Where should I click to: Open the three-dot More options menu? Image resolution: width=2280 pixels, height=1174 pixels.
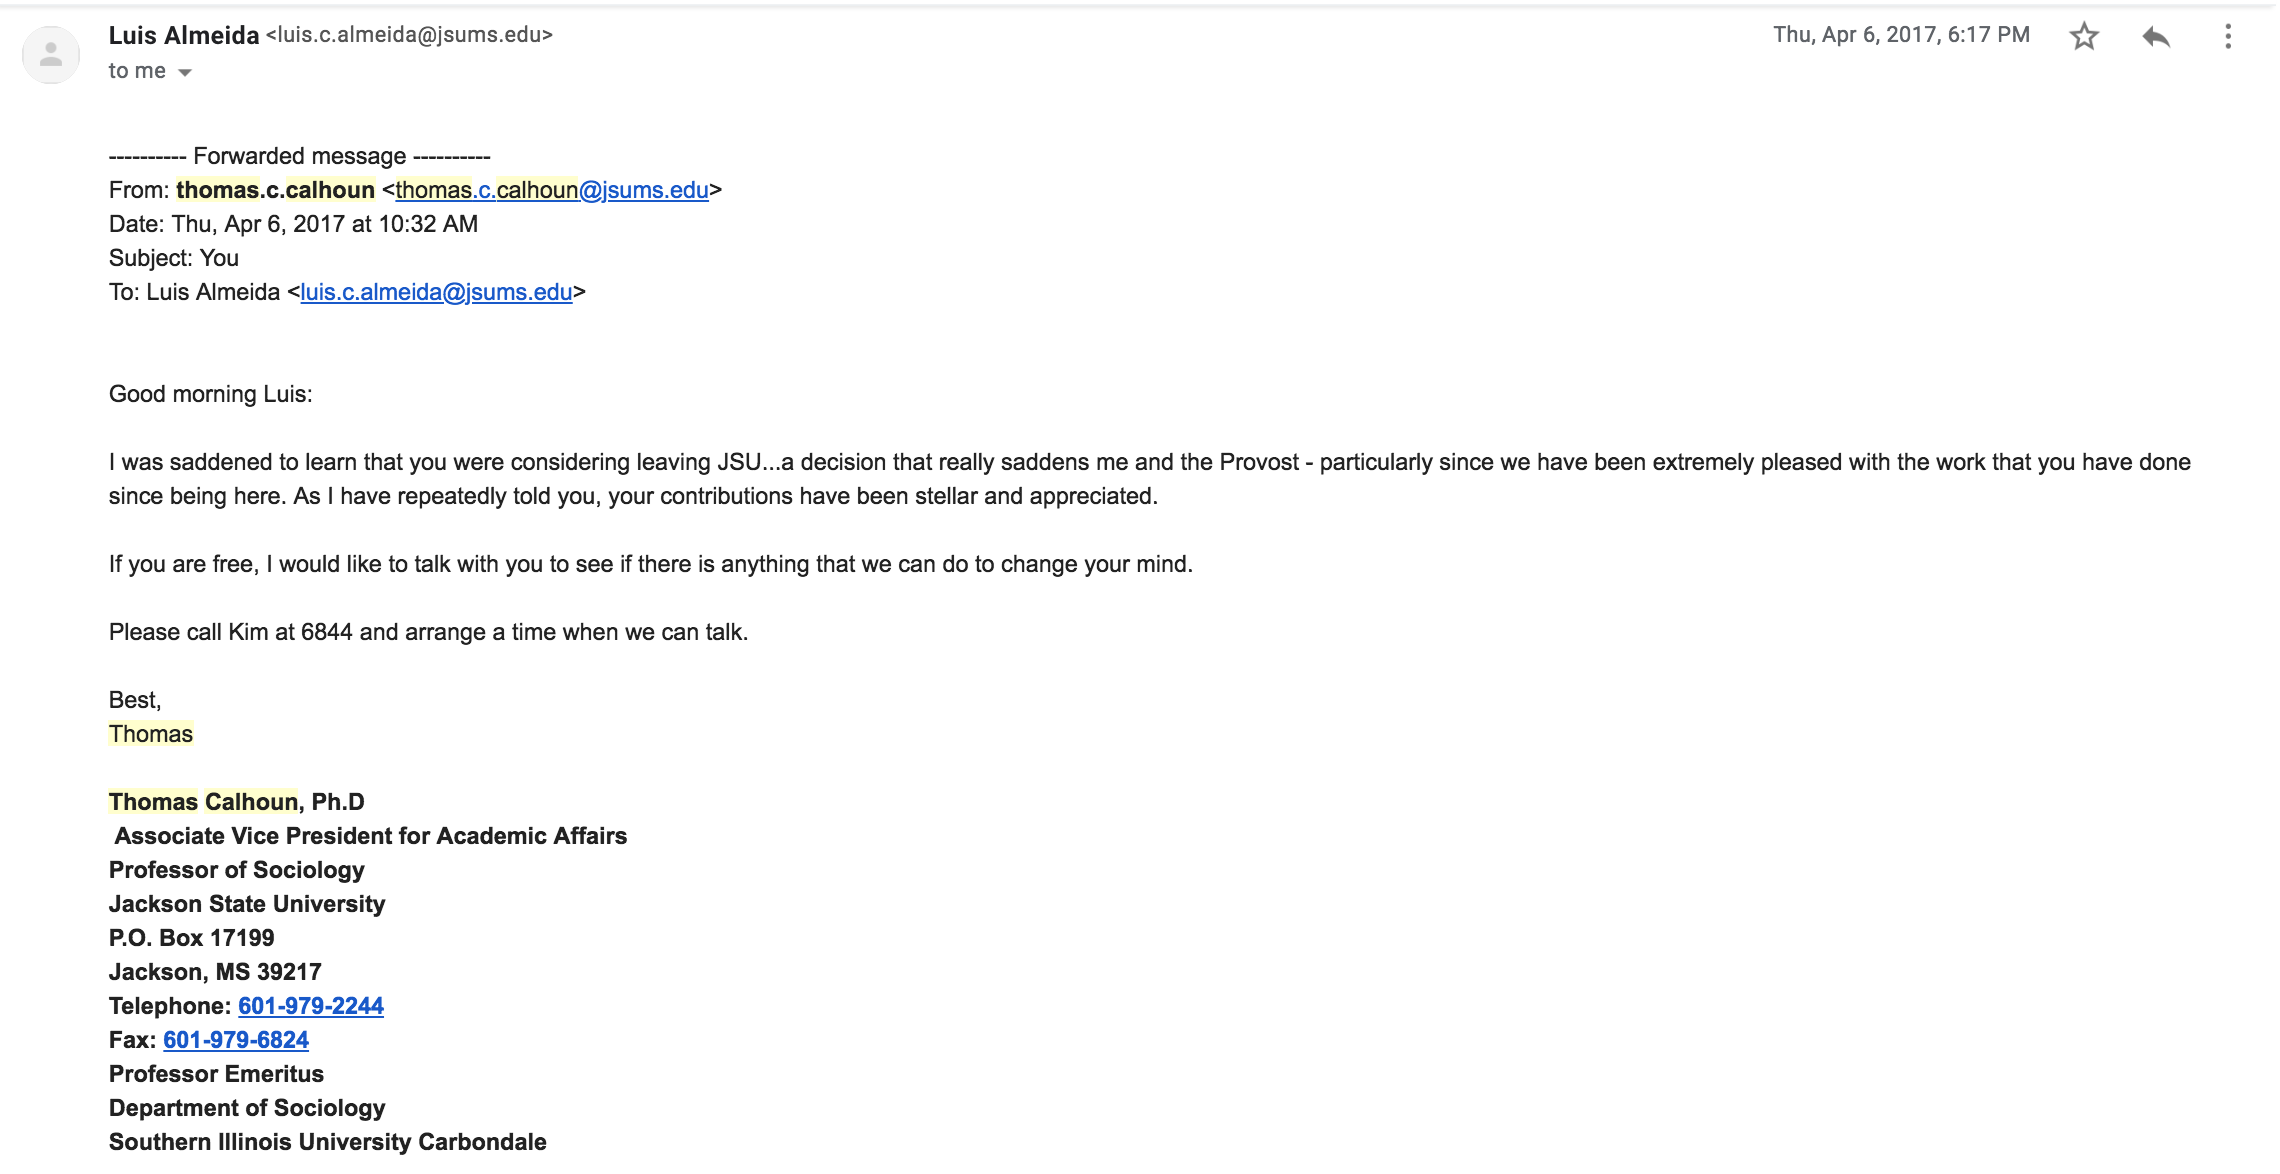tap(2227, 37)
